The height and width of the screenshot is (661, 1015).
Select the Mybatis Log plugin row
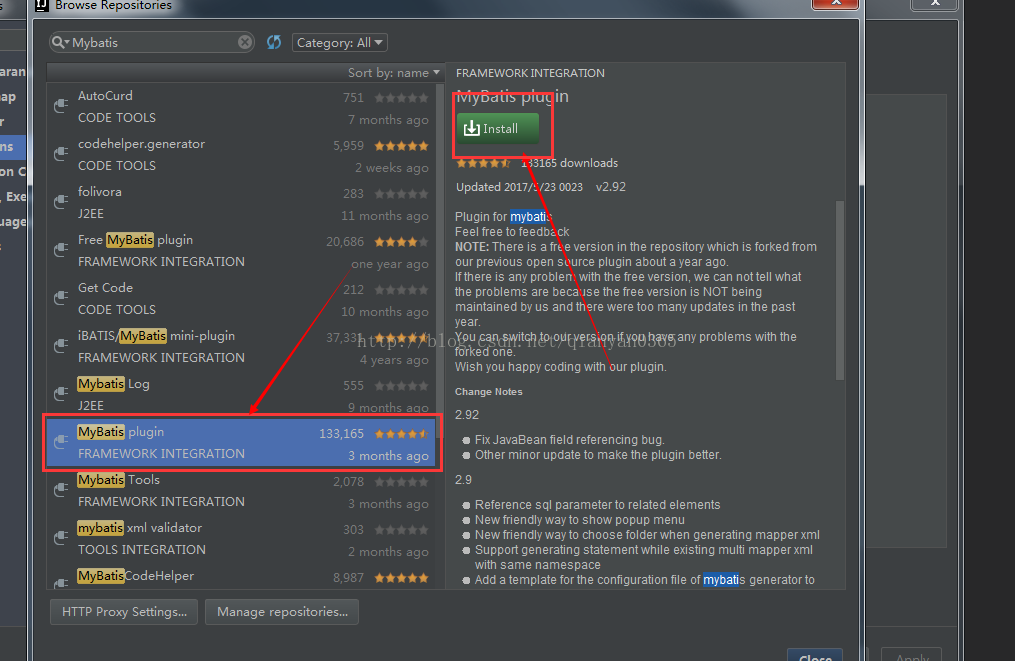click(x=242, y=394)
